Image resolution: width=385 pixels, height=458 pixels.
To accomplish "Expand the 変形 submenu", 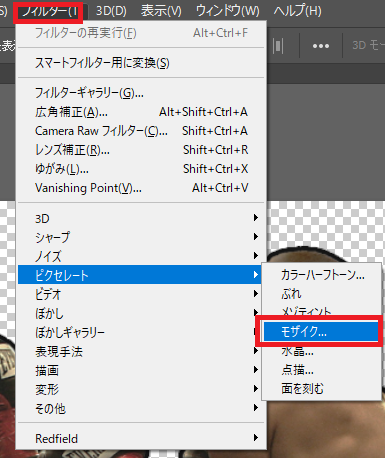I will click(x=141, y=389).
